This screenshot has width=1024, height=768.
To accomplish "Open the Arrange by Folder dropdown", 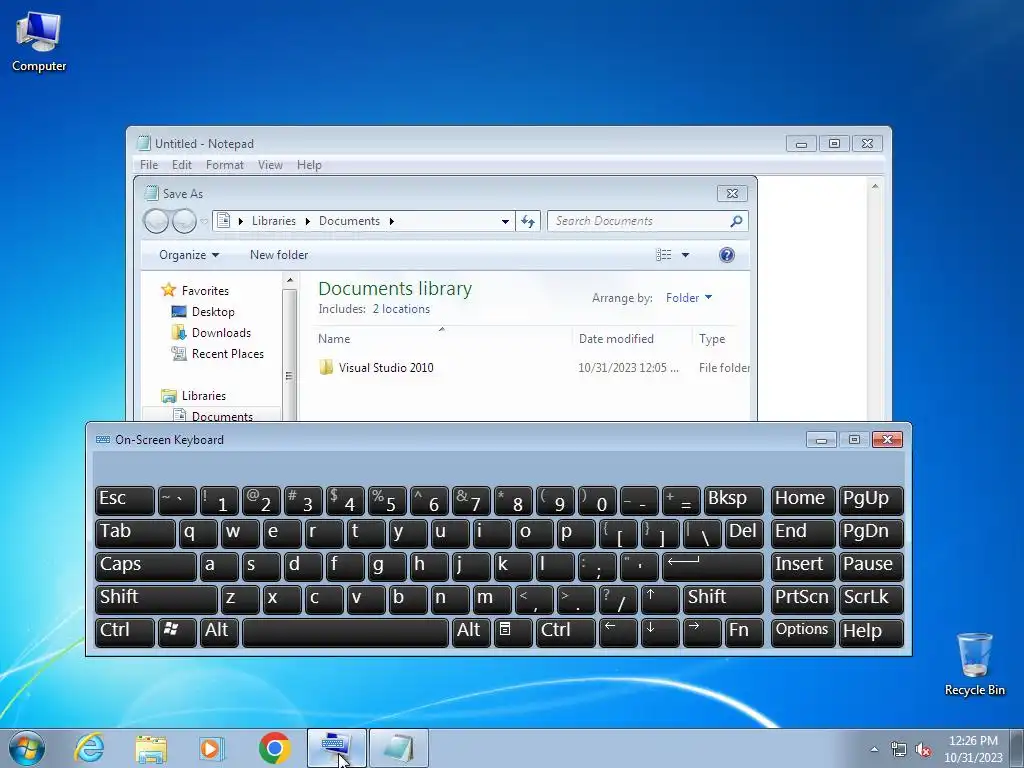I will pos(689,298).
